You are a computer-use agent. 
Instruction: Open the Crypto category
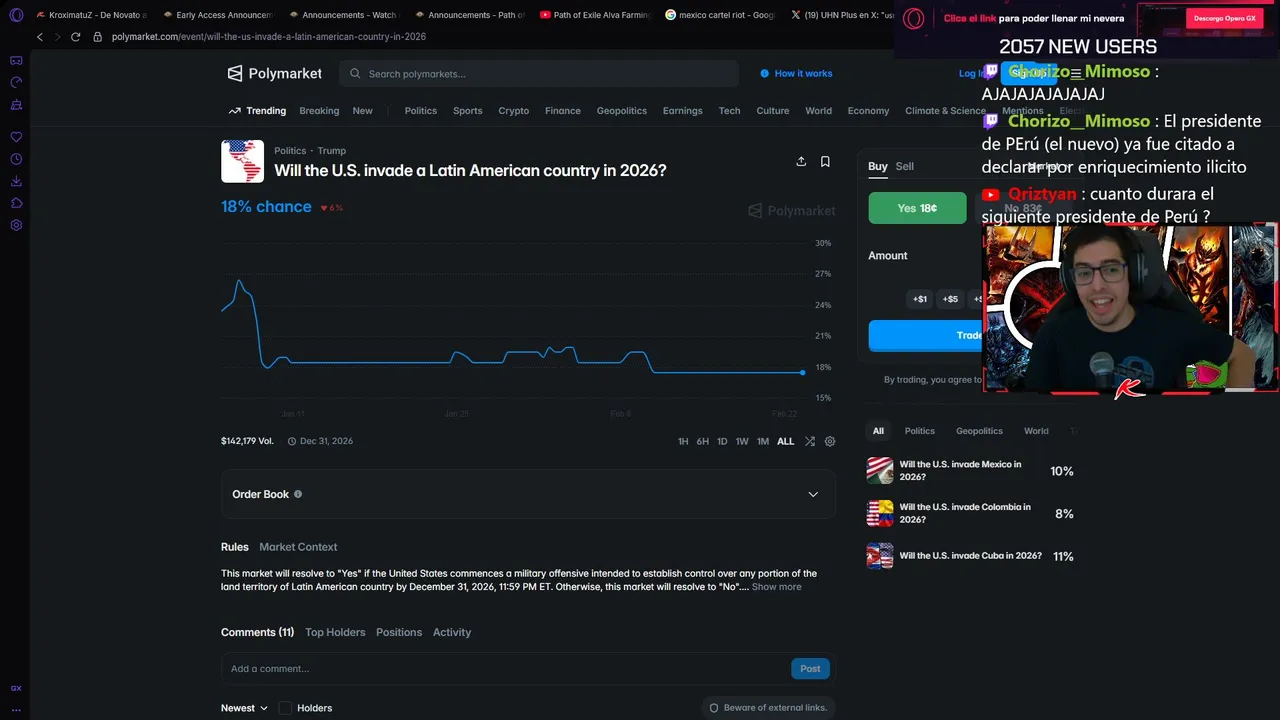(x=514, y=111)
